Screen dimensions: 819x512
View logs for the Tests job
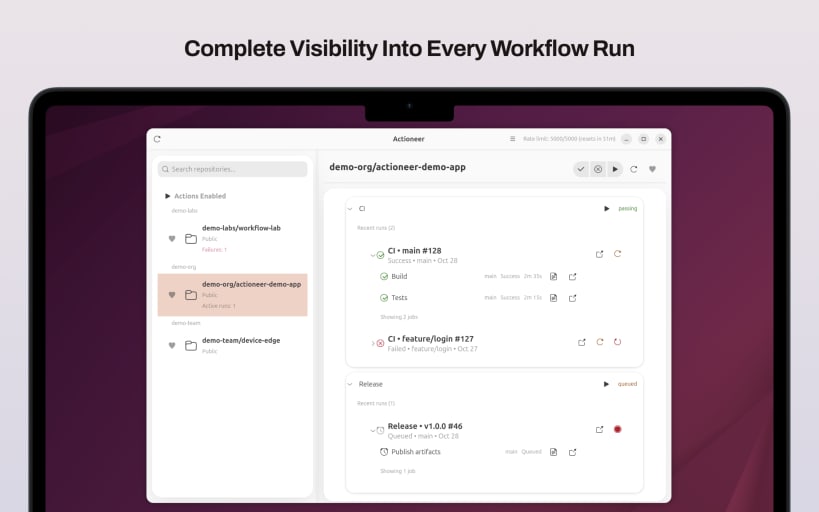(x=554, y=298)
